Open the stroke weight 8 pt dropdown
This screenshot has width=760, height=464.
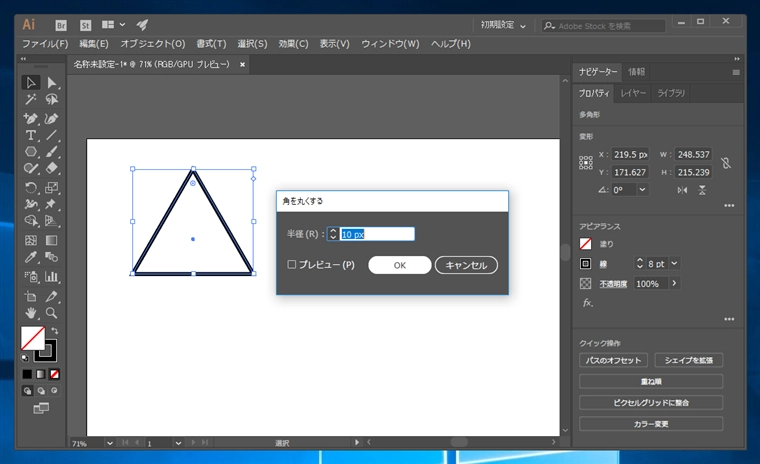pyautogui.click(x=674, y=264)
